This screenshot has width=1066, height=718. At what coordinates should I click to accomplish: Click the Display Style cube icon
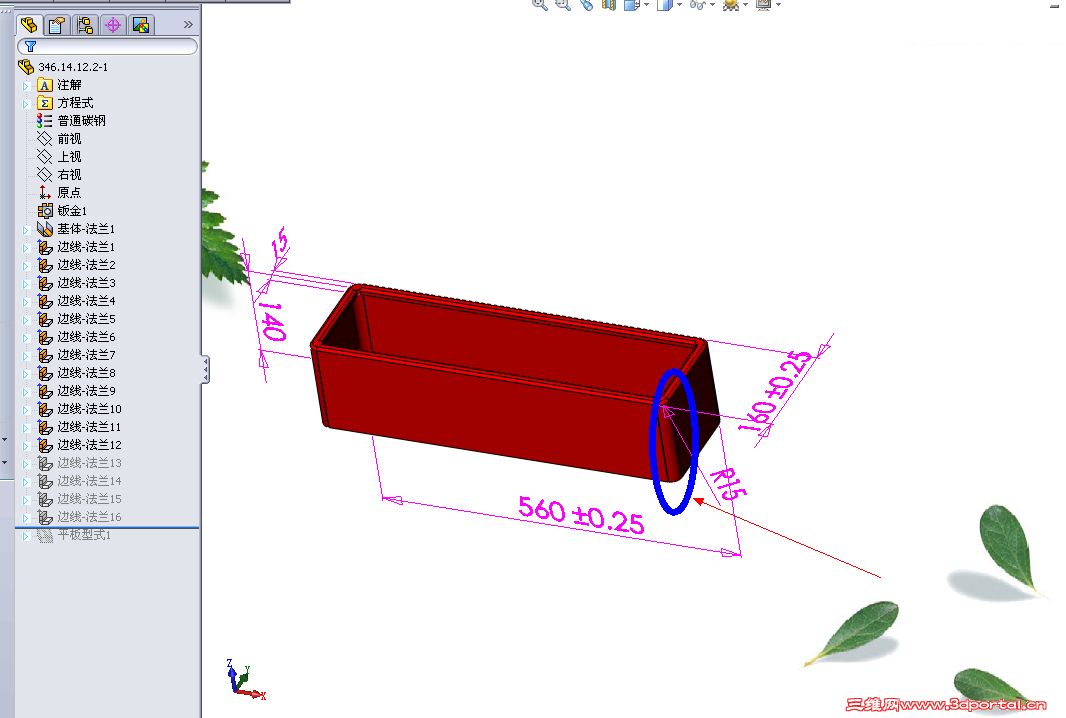click(x=664, y=4)
